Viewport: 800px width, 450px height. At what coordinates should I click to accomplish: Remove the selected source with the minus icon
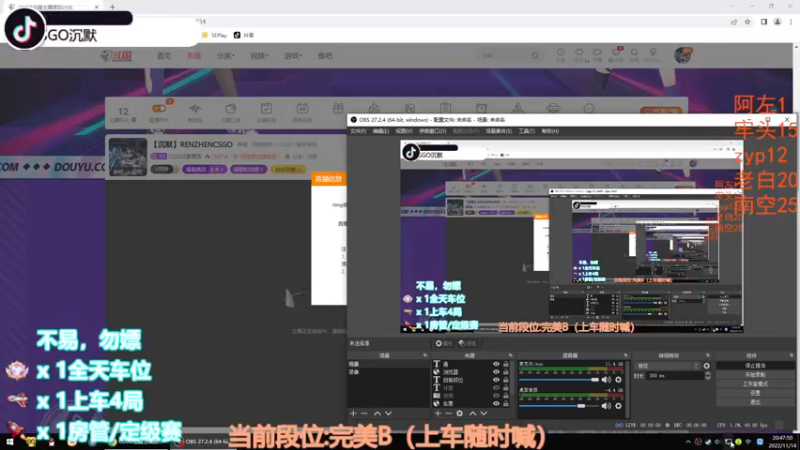tap(448, 413)
